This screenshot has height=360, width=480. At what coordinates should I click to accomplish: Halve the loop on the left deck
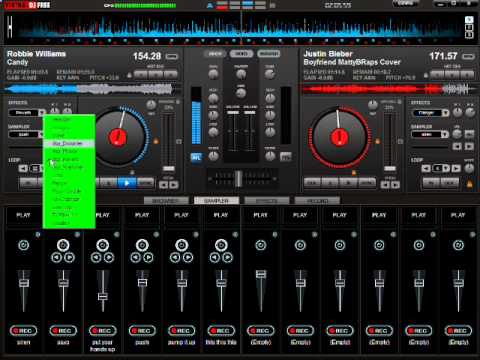[x=23, y=168]
